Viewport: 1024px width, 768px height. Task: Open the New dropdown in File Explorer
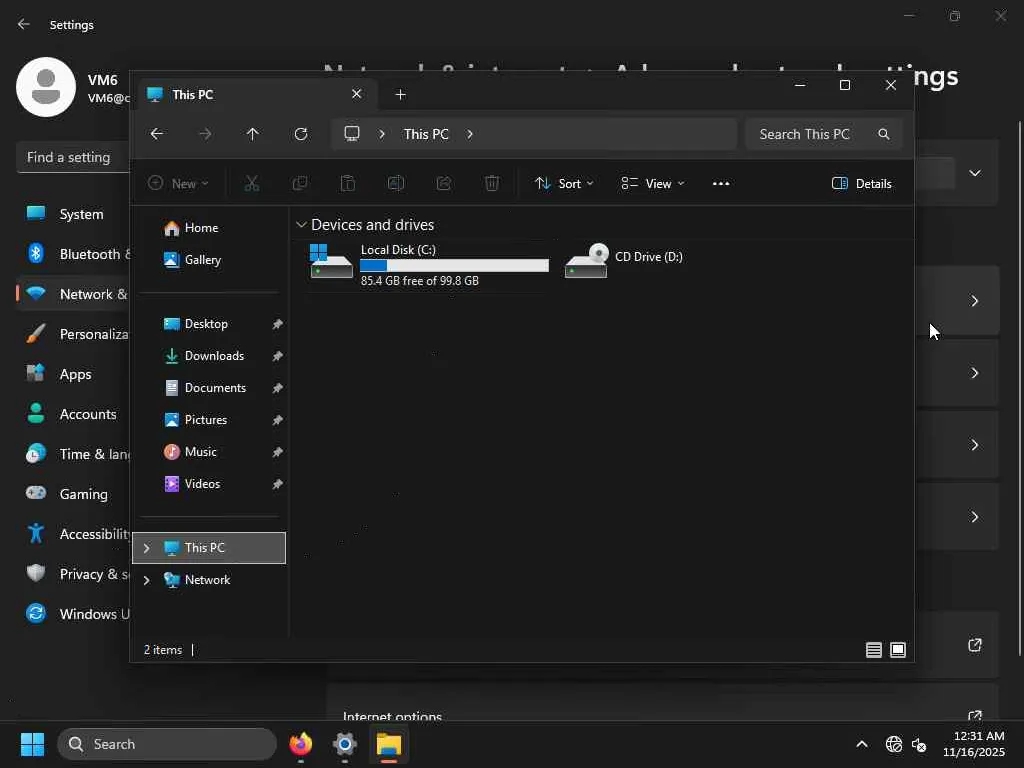click(178, 184)
